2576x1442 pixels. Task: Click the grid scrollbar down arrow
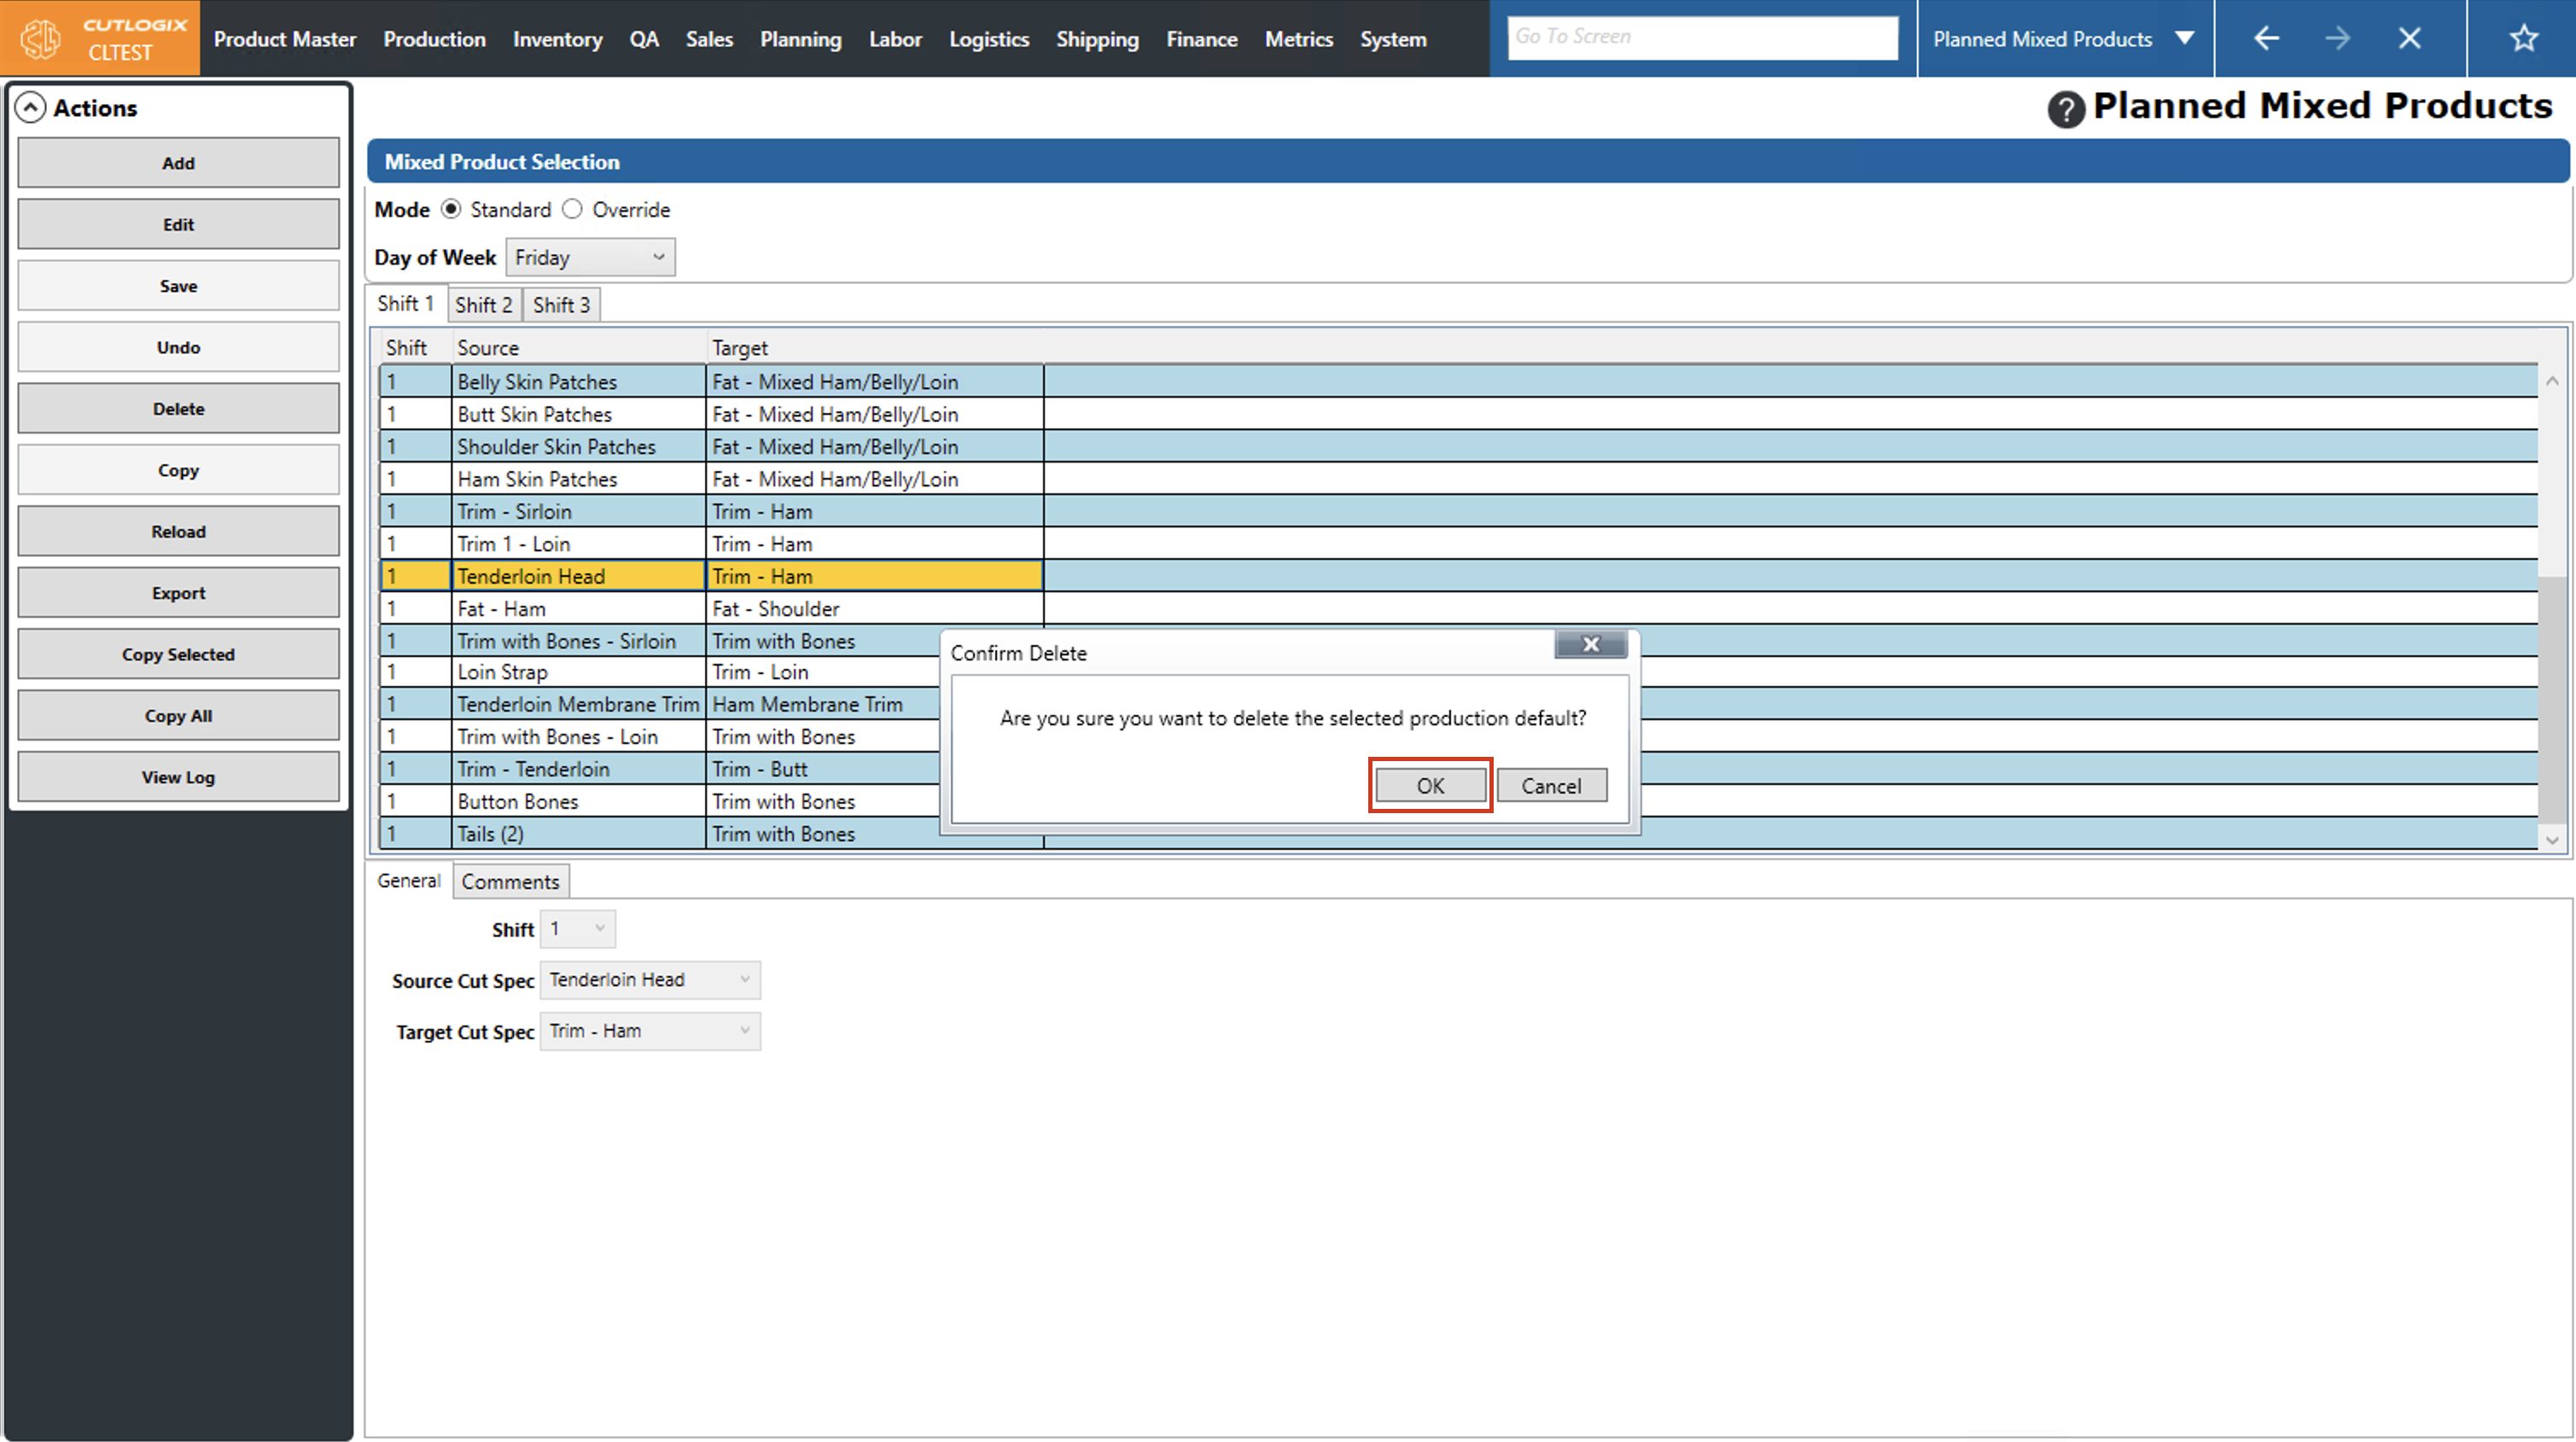point(2551,840)
